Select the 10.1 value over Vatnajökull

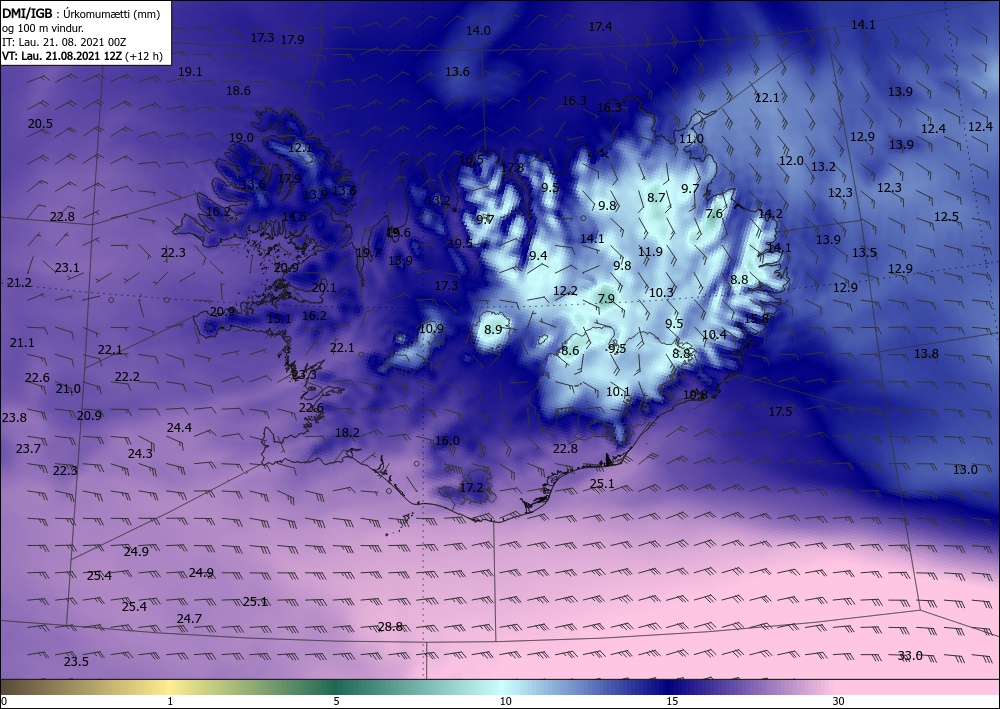(x=618, y=391)
